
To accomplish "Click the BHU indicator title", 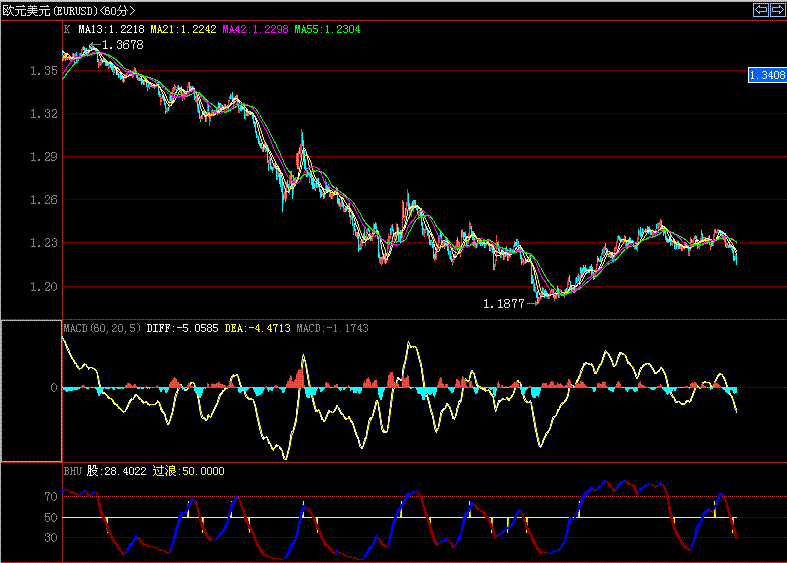I will [73, 471].
